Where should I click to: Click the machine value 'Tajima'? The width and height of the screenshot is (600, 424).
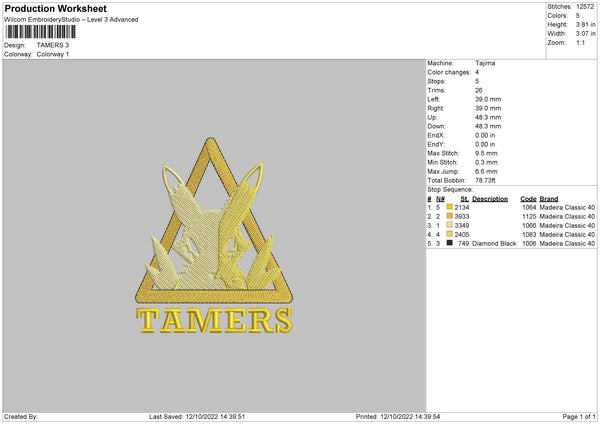click(485, 63)
